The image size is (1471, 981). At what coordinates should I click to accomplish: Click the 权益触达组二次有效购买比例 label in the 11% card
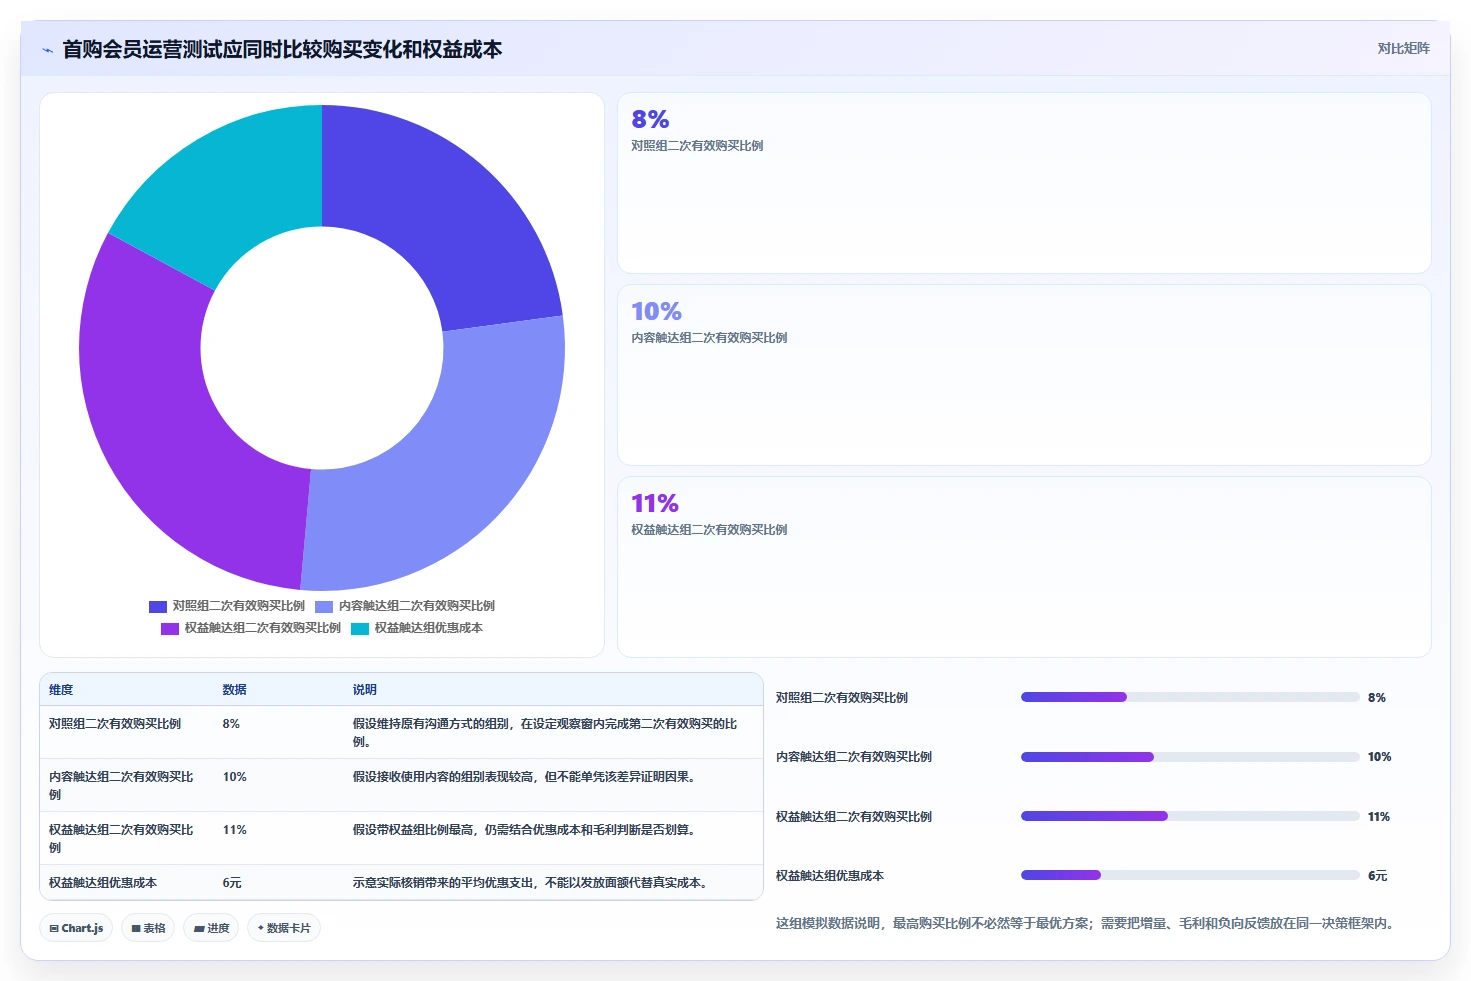pos(709,530)
